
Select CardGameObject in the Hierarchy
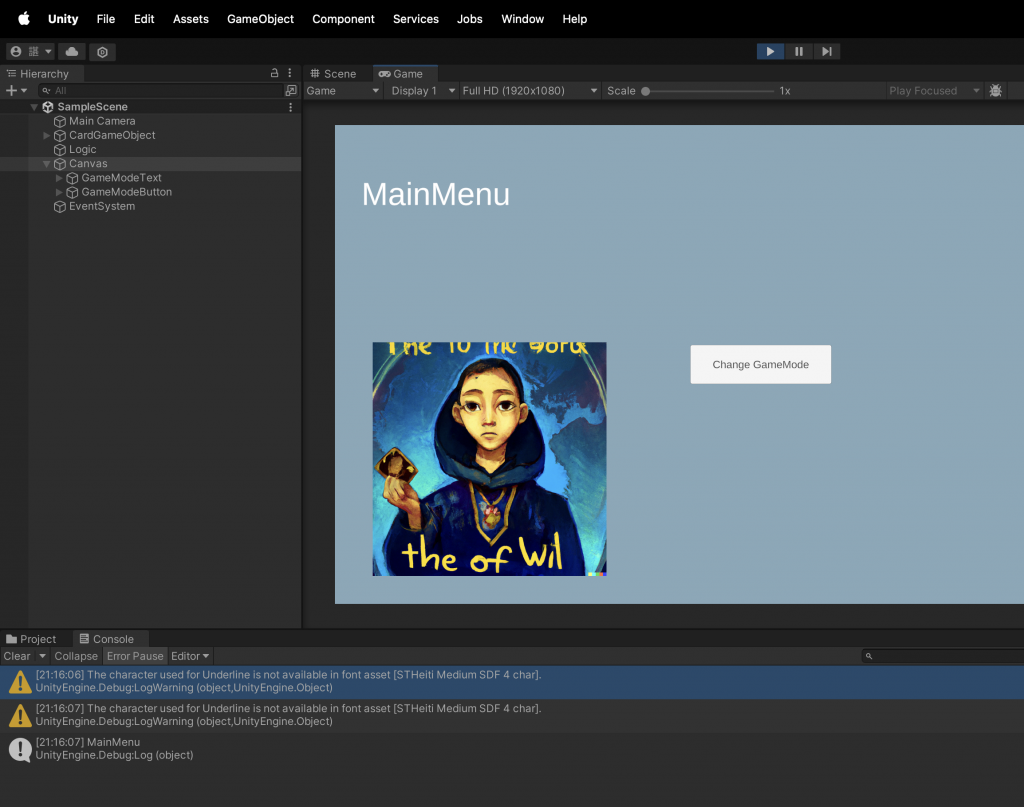[112, 135]
